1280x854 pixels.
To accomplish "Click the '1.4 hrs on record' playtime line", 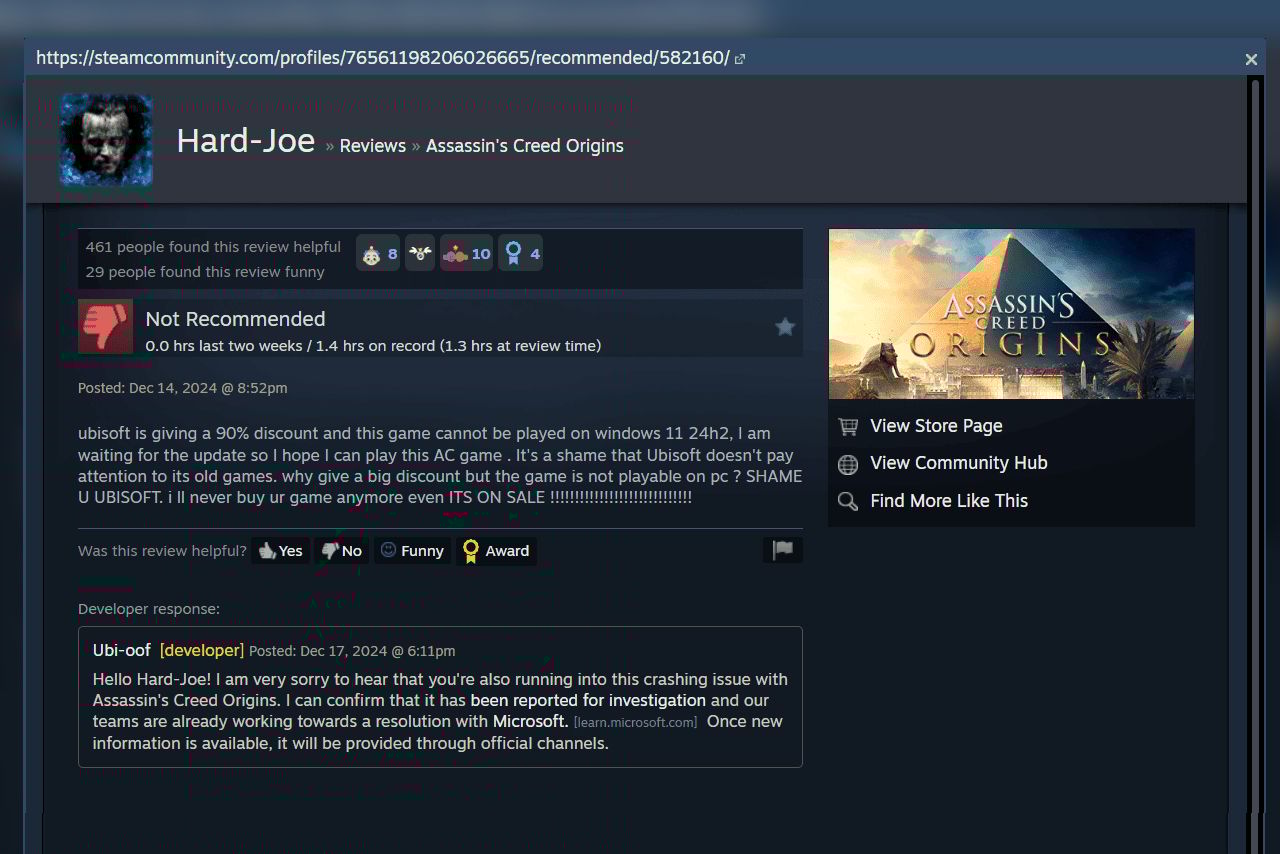I will (373, 346).
